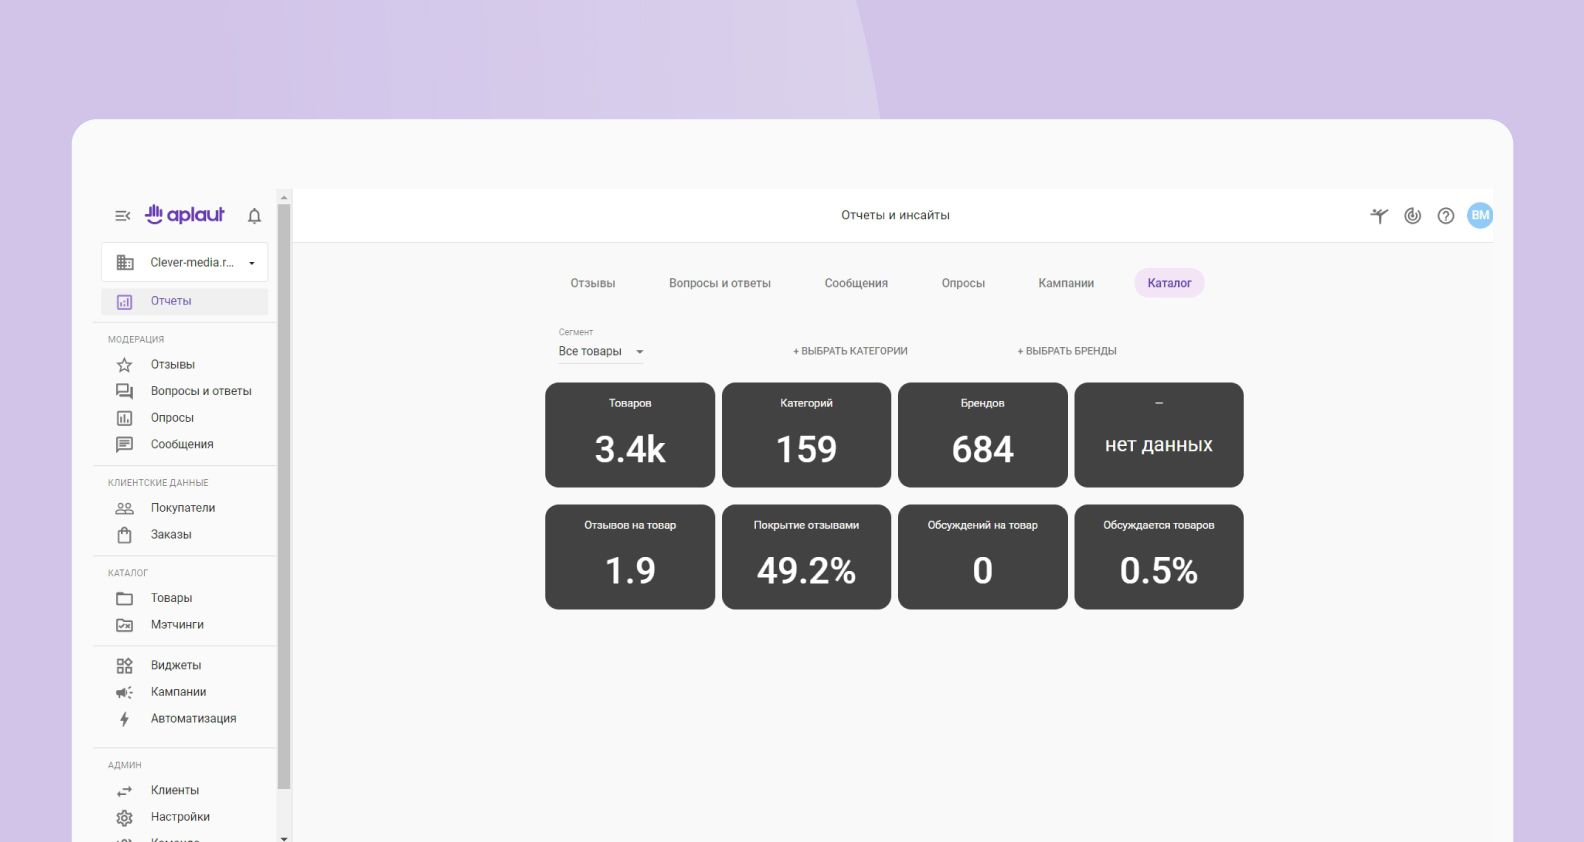The width and height of the screenshot is (1584, 842).
Task: Open the Все товары segment dropdown
Action: 600,352
